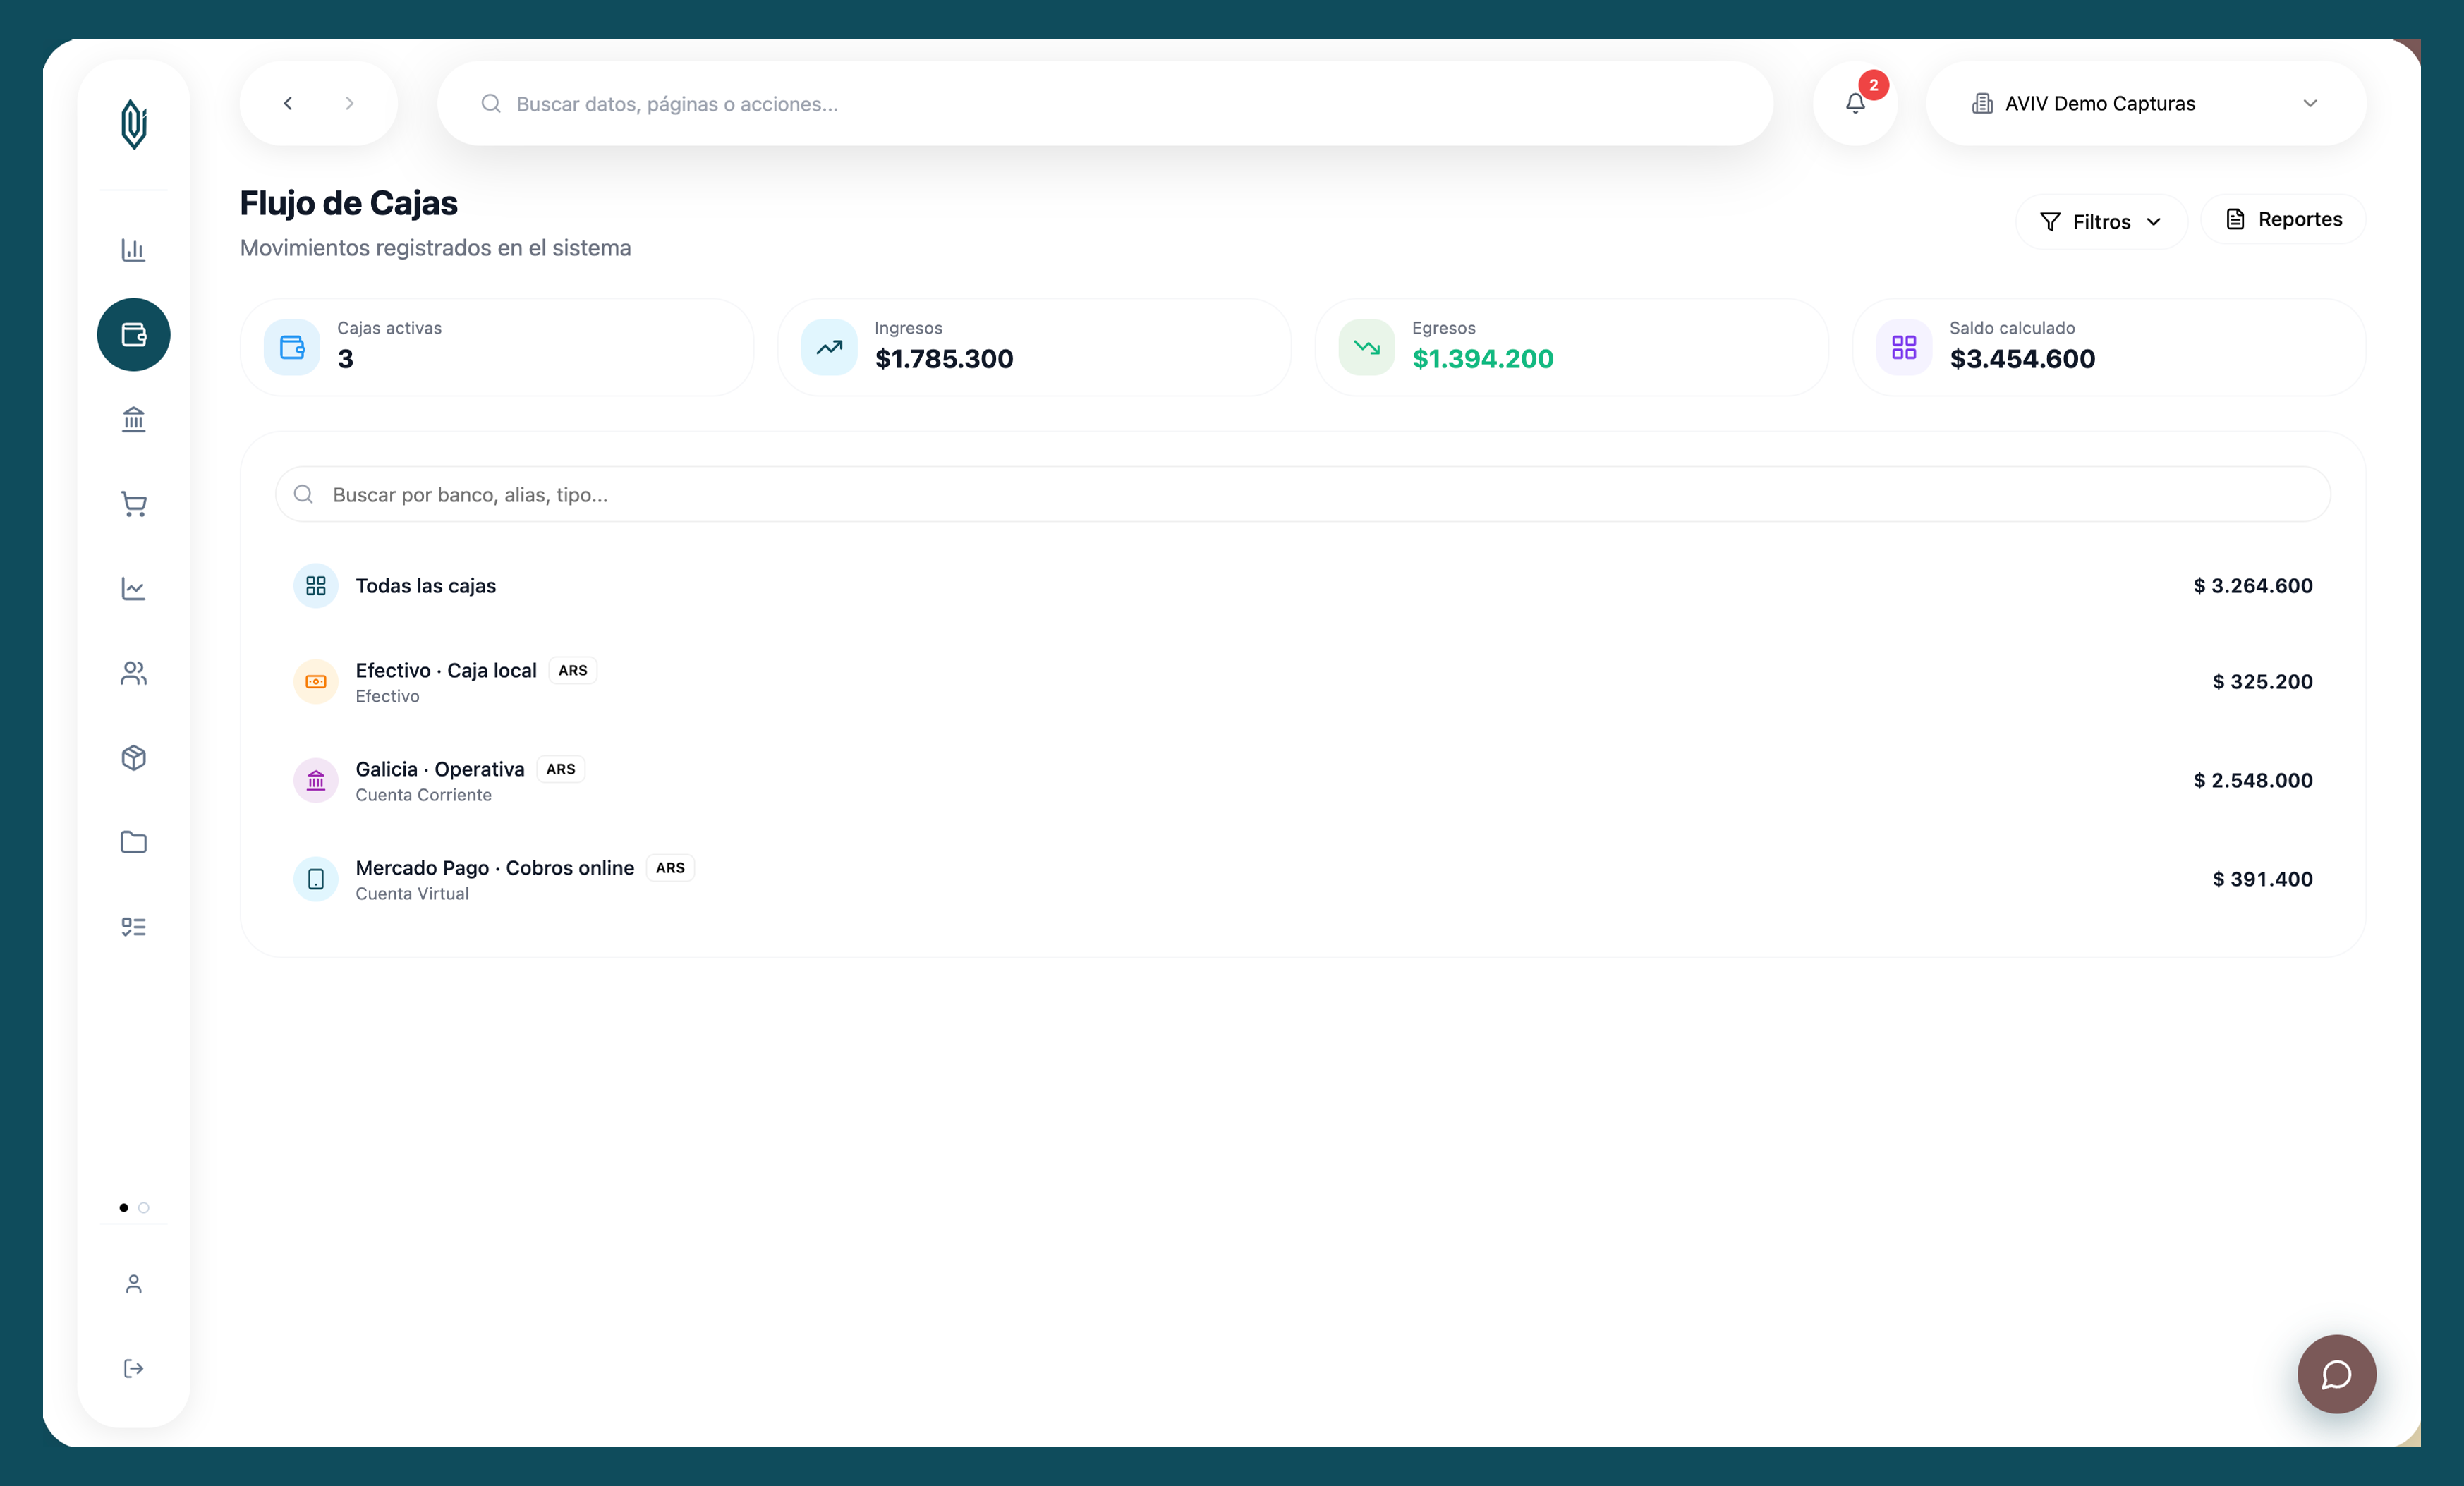This screenshot has width=2464, height=1486.
Task: Click the $ 325.200 balance
Action: click(2263, 682)
